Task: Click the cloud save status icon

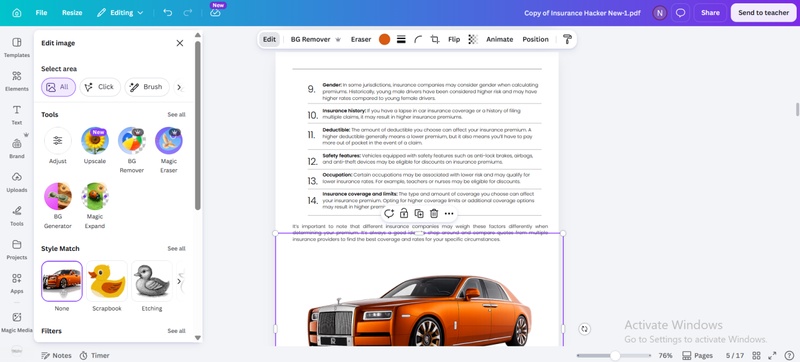Action: (x=215, y=13)
